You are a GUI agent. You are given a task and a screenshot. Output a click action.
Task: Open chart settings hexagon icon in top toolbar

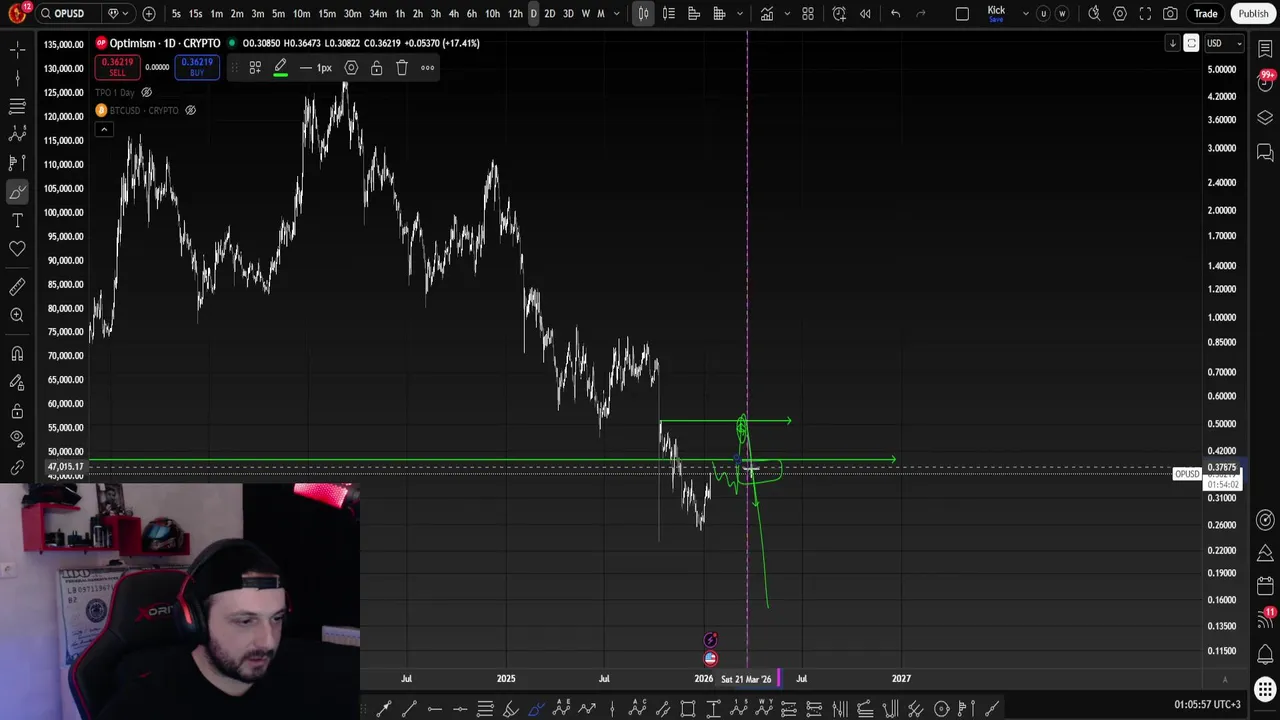pyautogui.click(x=1120, y=13)
